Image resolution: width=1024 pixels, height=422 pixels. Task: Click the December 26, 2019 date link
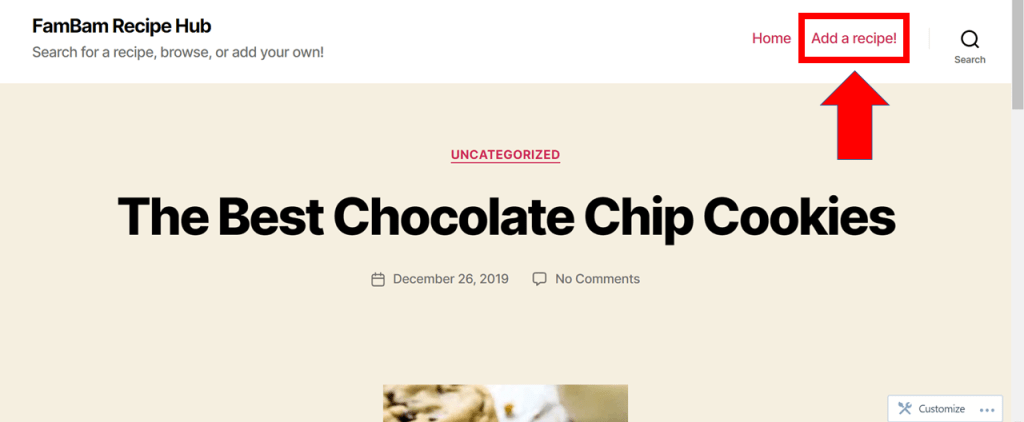(450, 279)
